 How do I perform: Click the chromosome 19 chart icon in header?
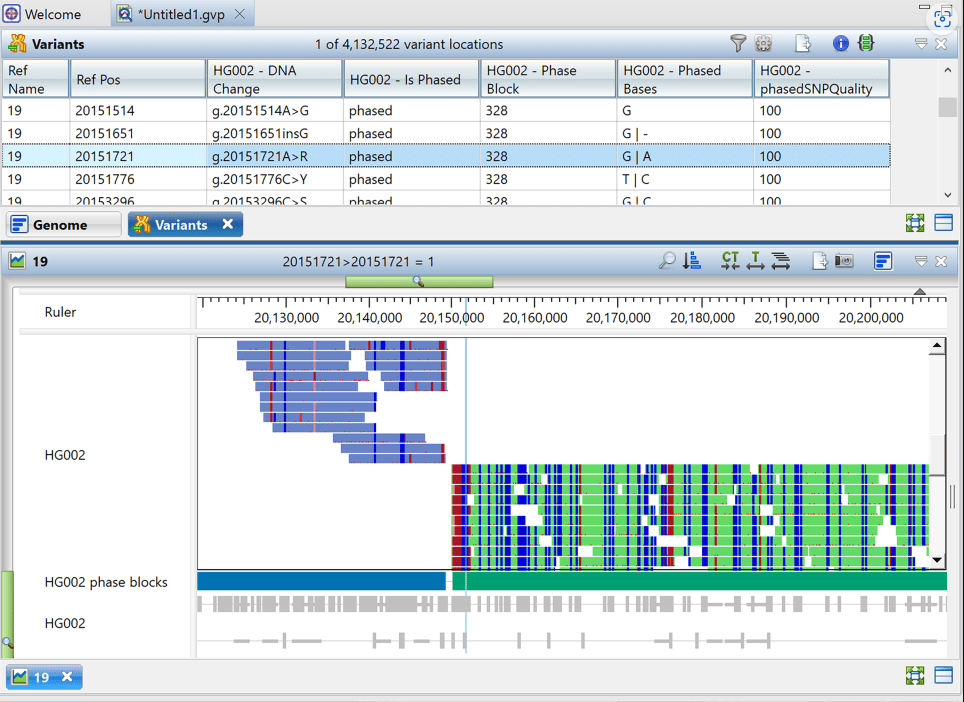(x=17, y=261)
